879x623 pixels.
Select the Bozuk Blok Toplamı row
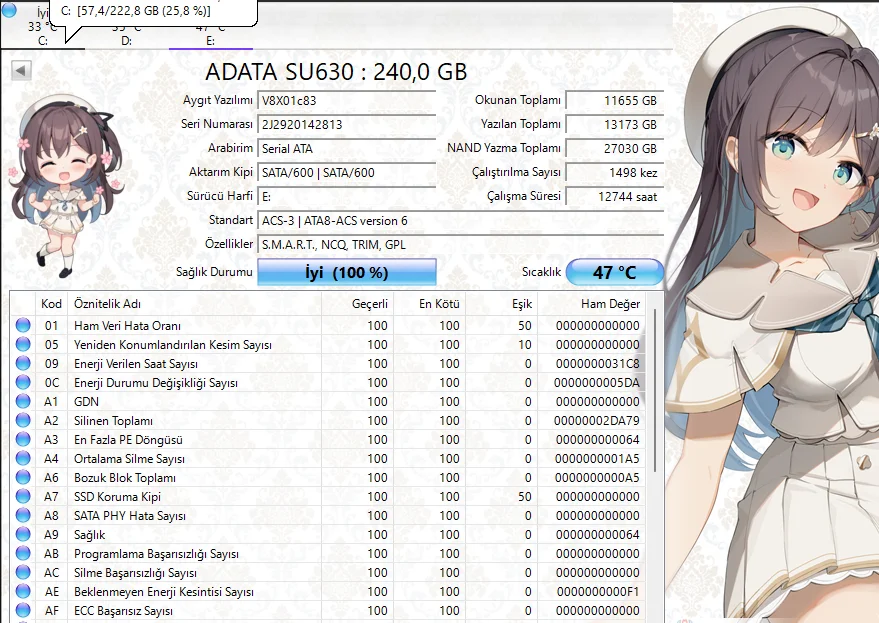point(328,478)
